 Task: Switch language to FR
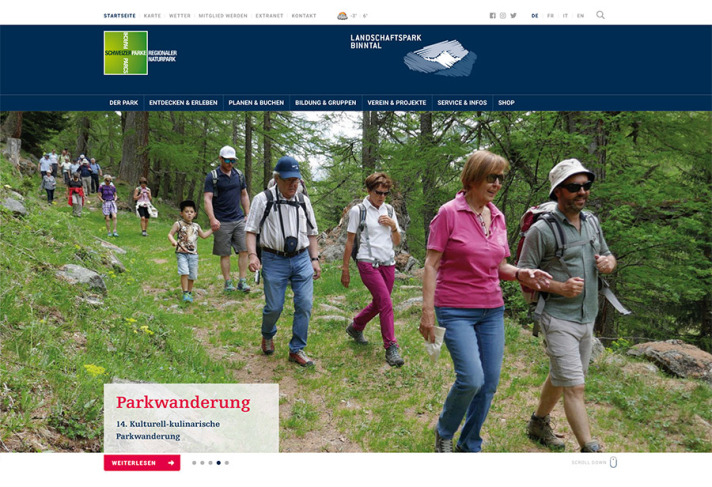point(550,15)
